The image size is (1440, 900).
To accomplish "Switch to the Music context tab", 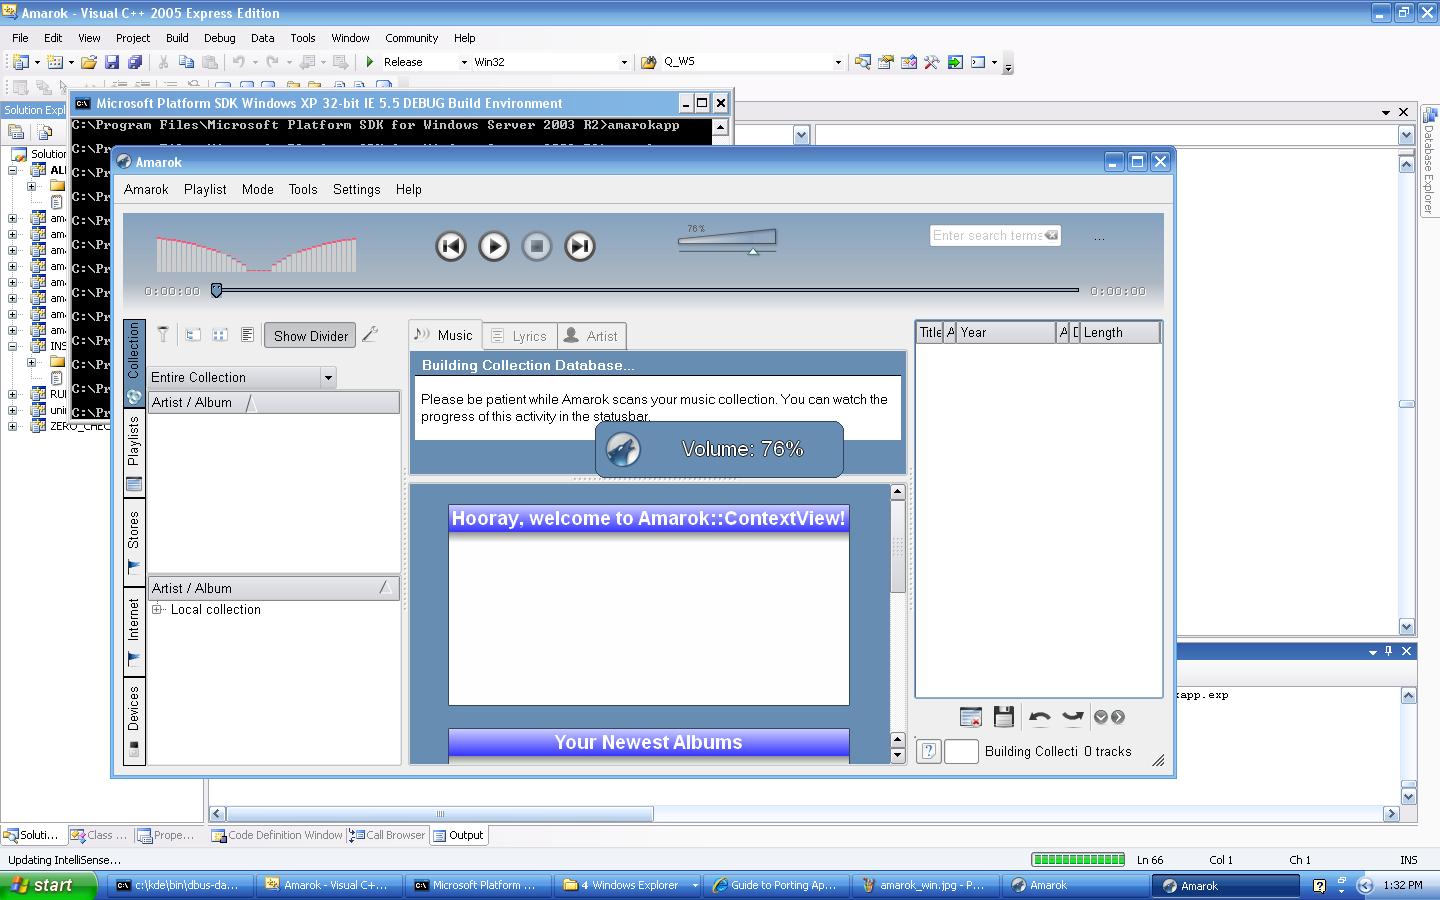I will (445, 335).
